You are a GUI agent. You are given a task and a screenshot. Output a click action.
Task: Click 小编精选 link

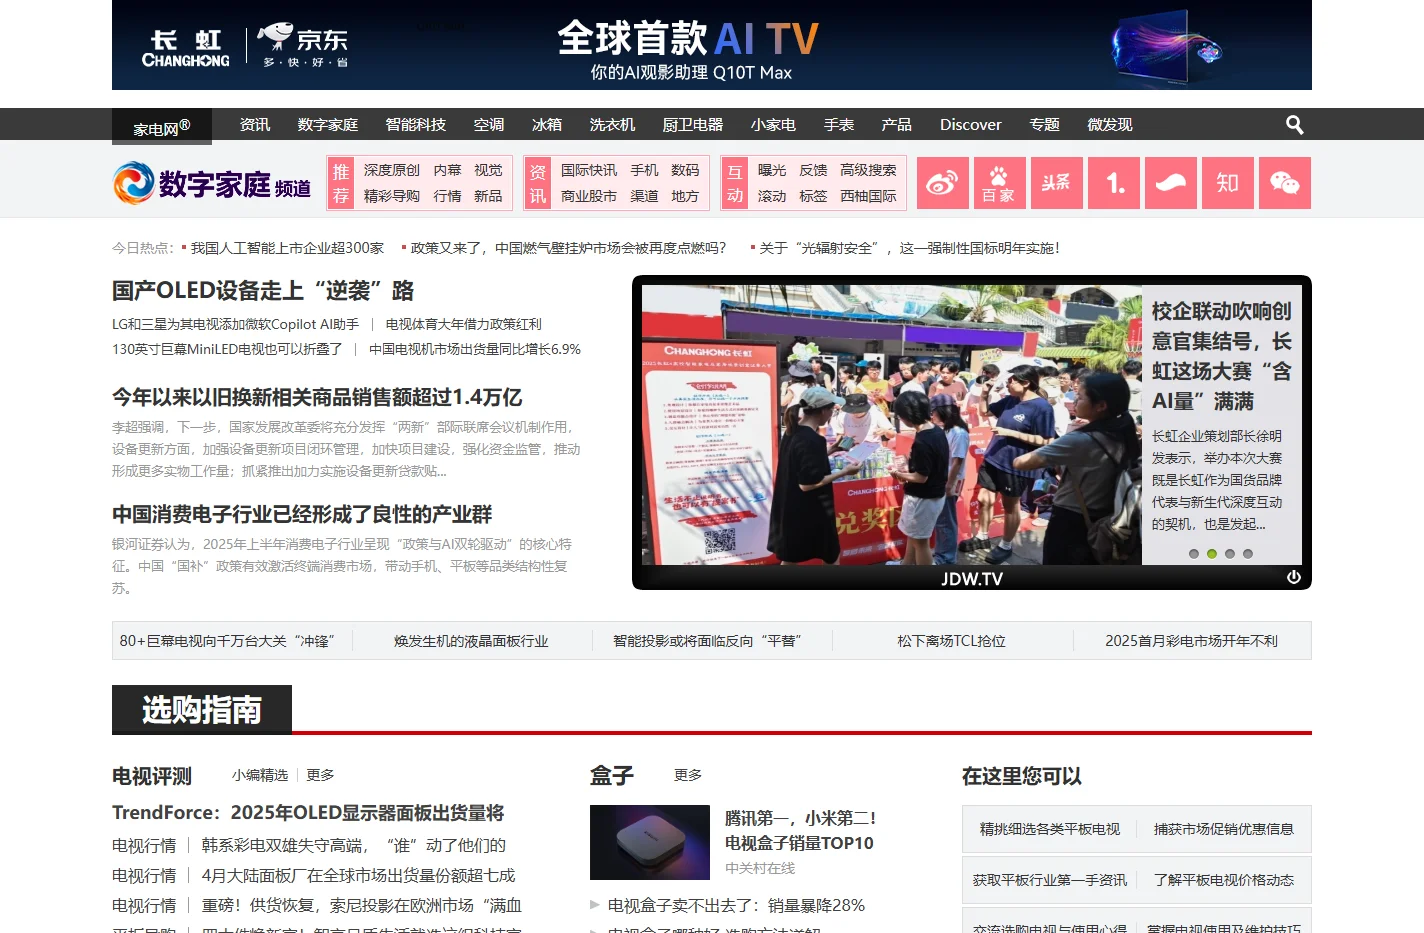tap(260, 775)
